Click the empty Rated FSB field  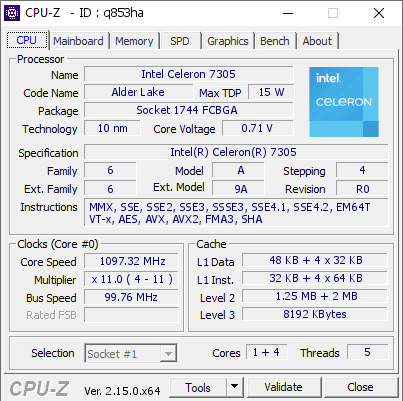click(131, 315)
